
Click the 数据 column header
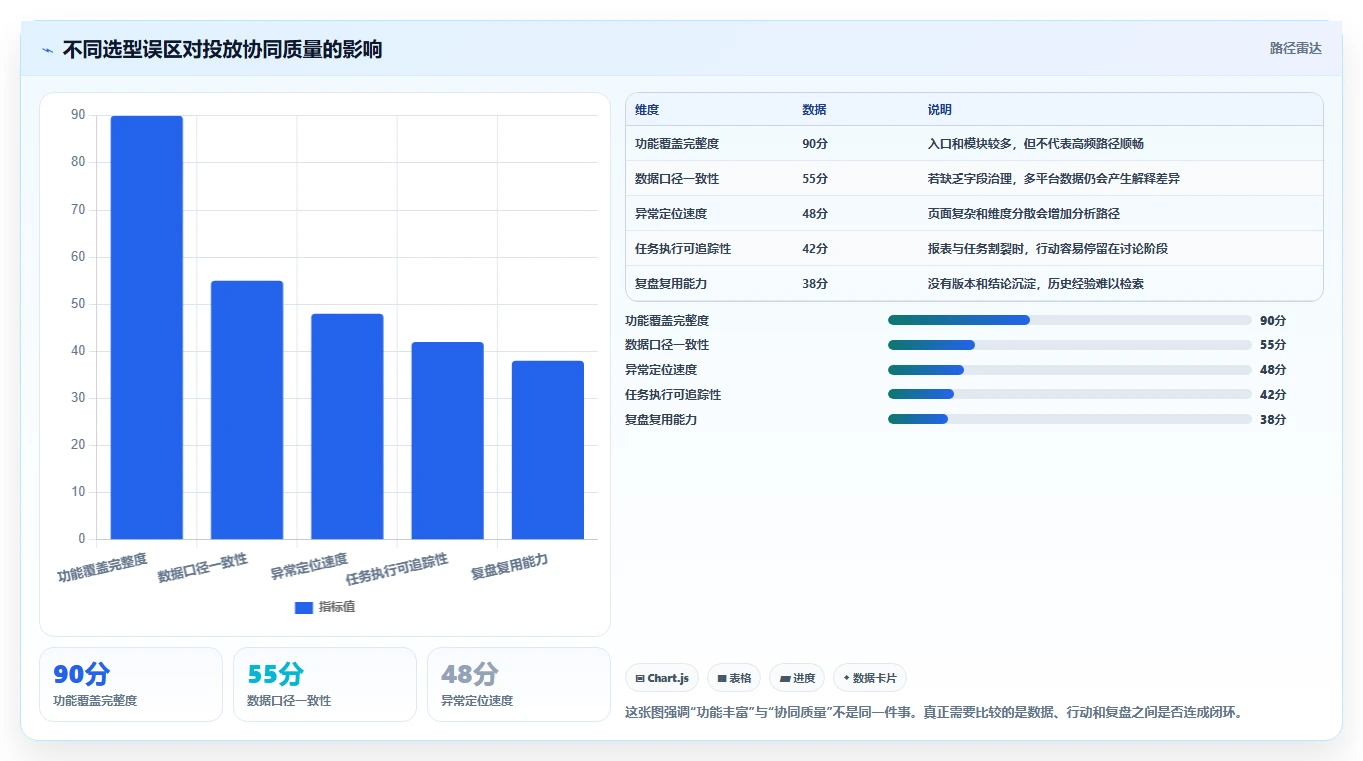pos(814,110)
